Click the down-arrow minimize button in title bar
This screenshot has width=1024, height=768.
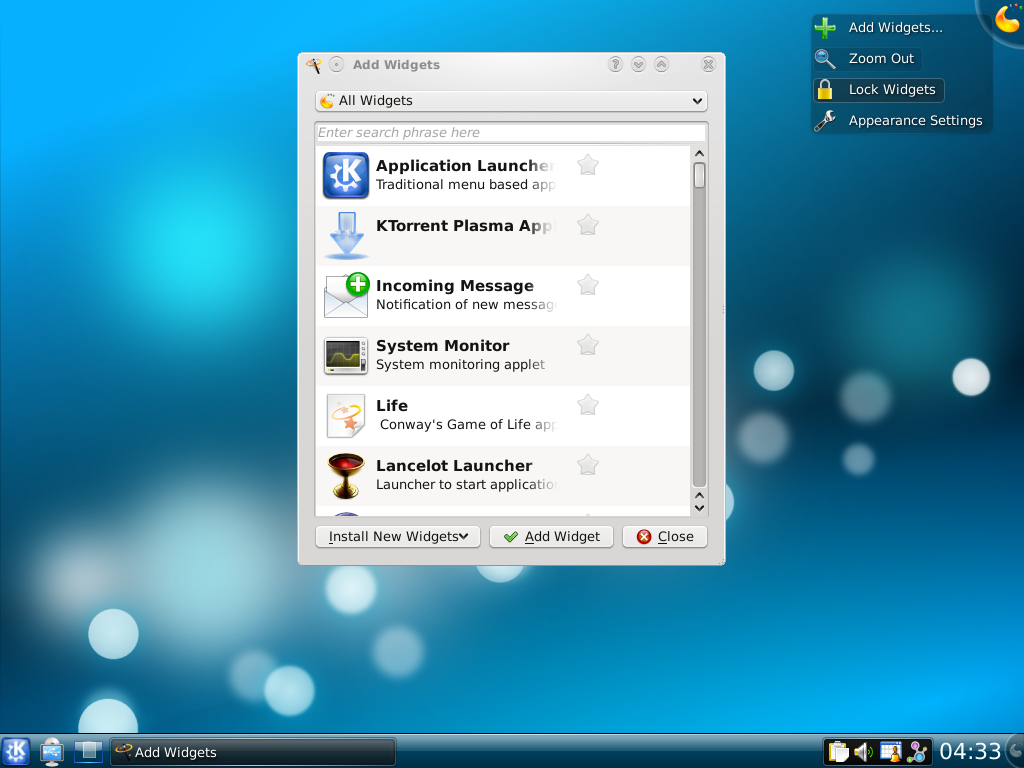coord(639,64)
